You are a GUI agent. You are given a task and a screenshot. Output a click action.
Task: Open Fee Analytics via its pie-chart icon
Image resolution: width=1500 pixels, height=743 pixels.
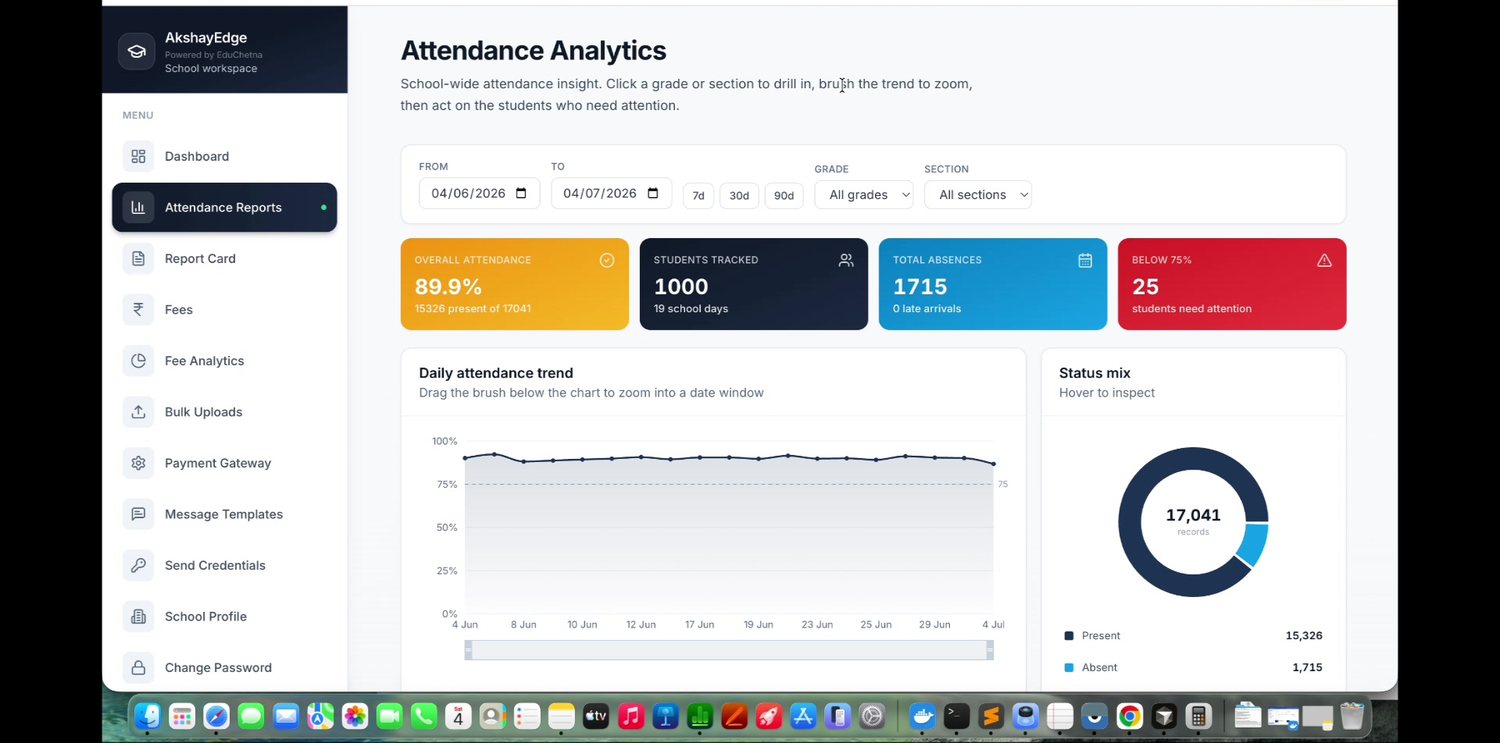(x=138, y=360)
